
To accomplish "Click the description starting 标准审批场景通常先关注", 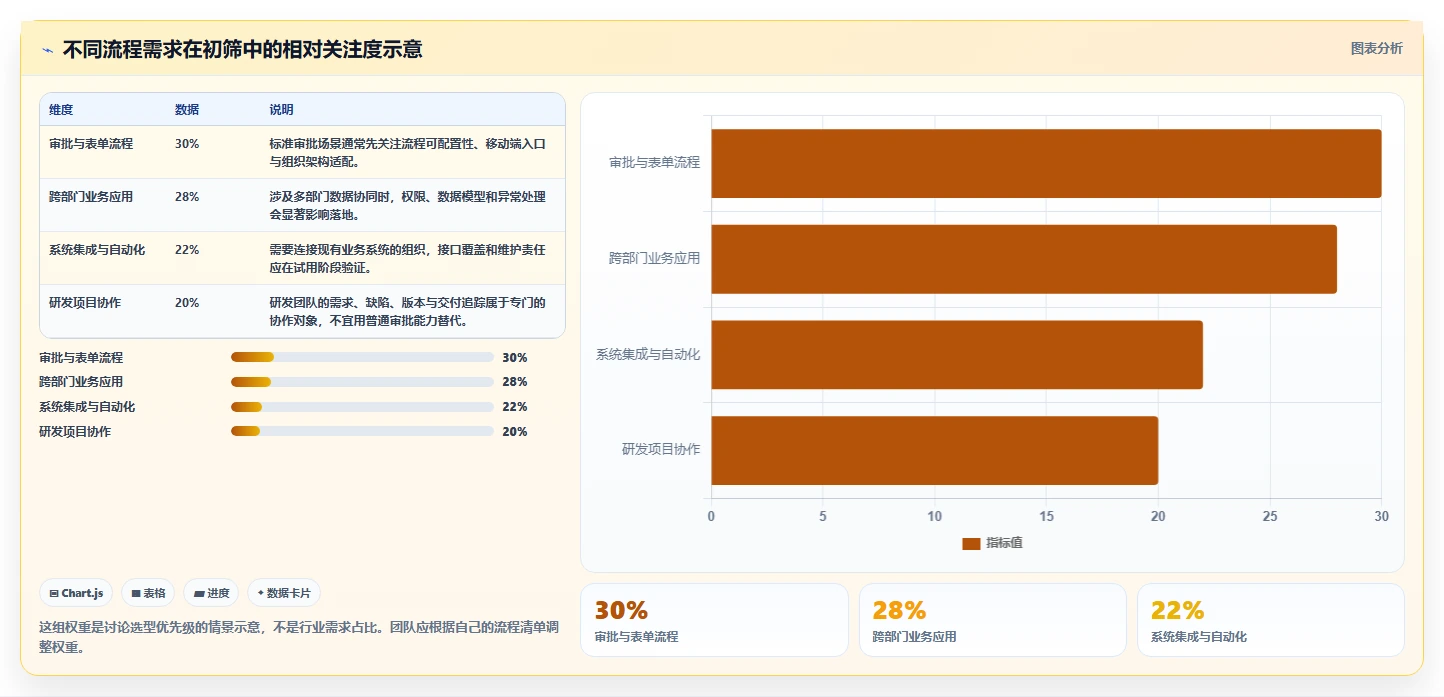I will click(407, 153).
